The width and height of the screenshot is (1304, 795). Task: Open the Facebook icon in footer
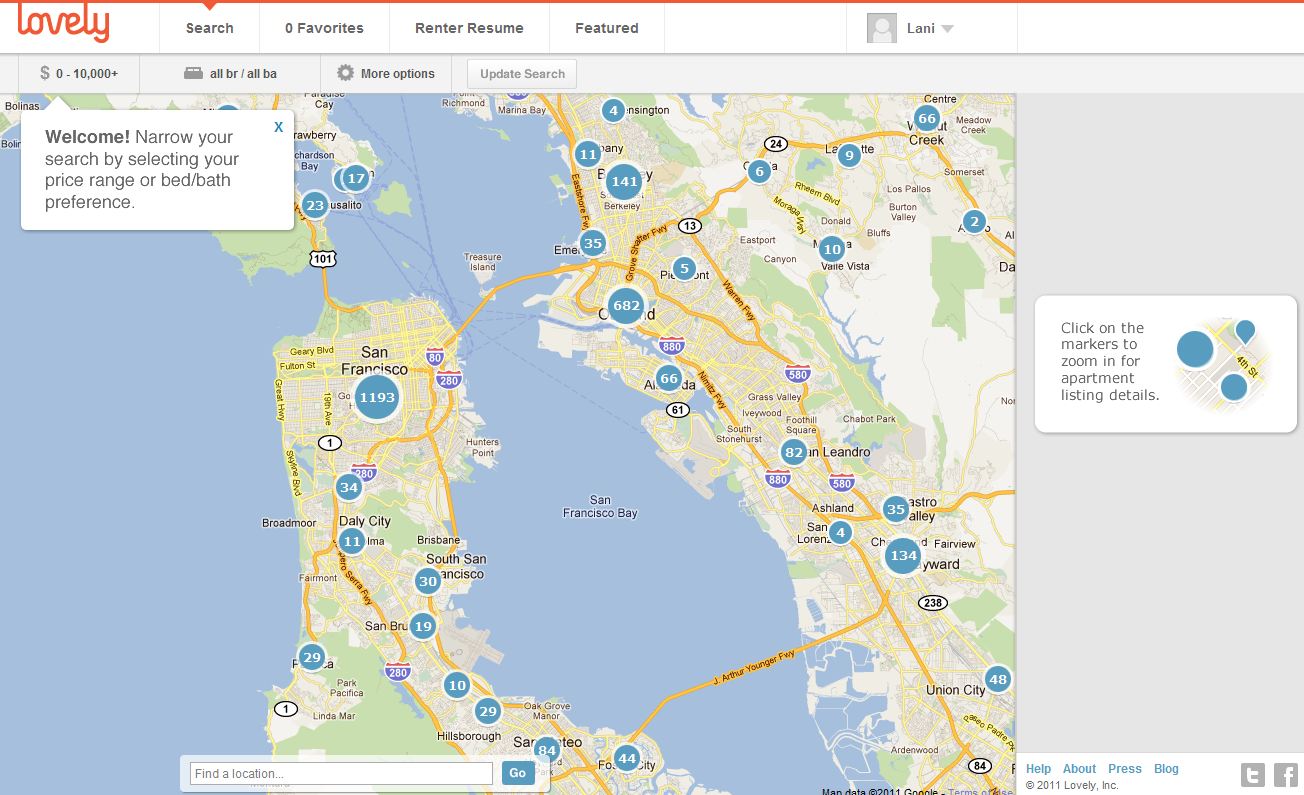[1285, 774]
